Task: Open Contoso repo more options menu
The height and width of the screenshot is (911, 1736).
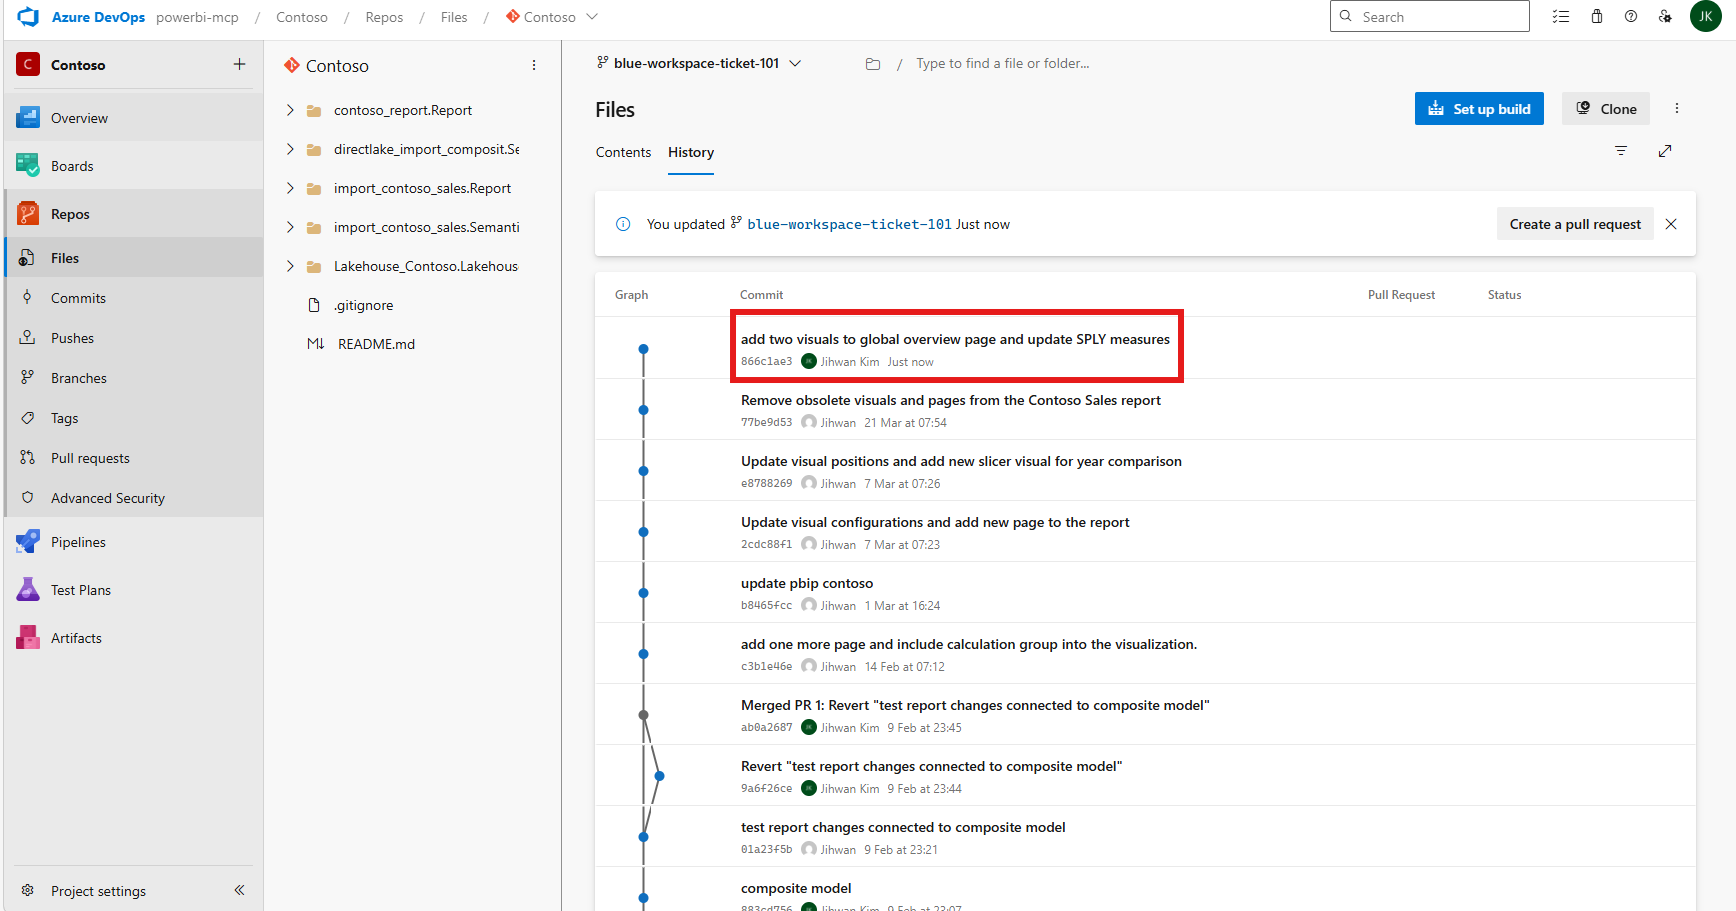Action: click(x=534, y=65)
